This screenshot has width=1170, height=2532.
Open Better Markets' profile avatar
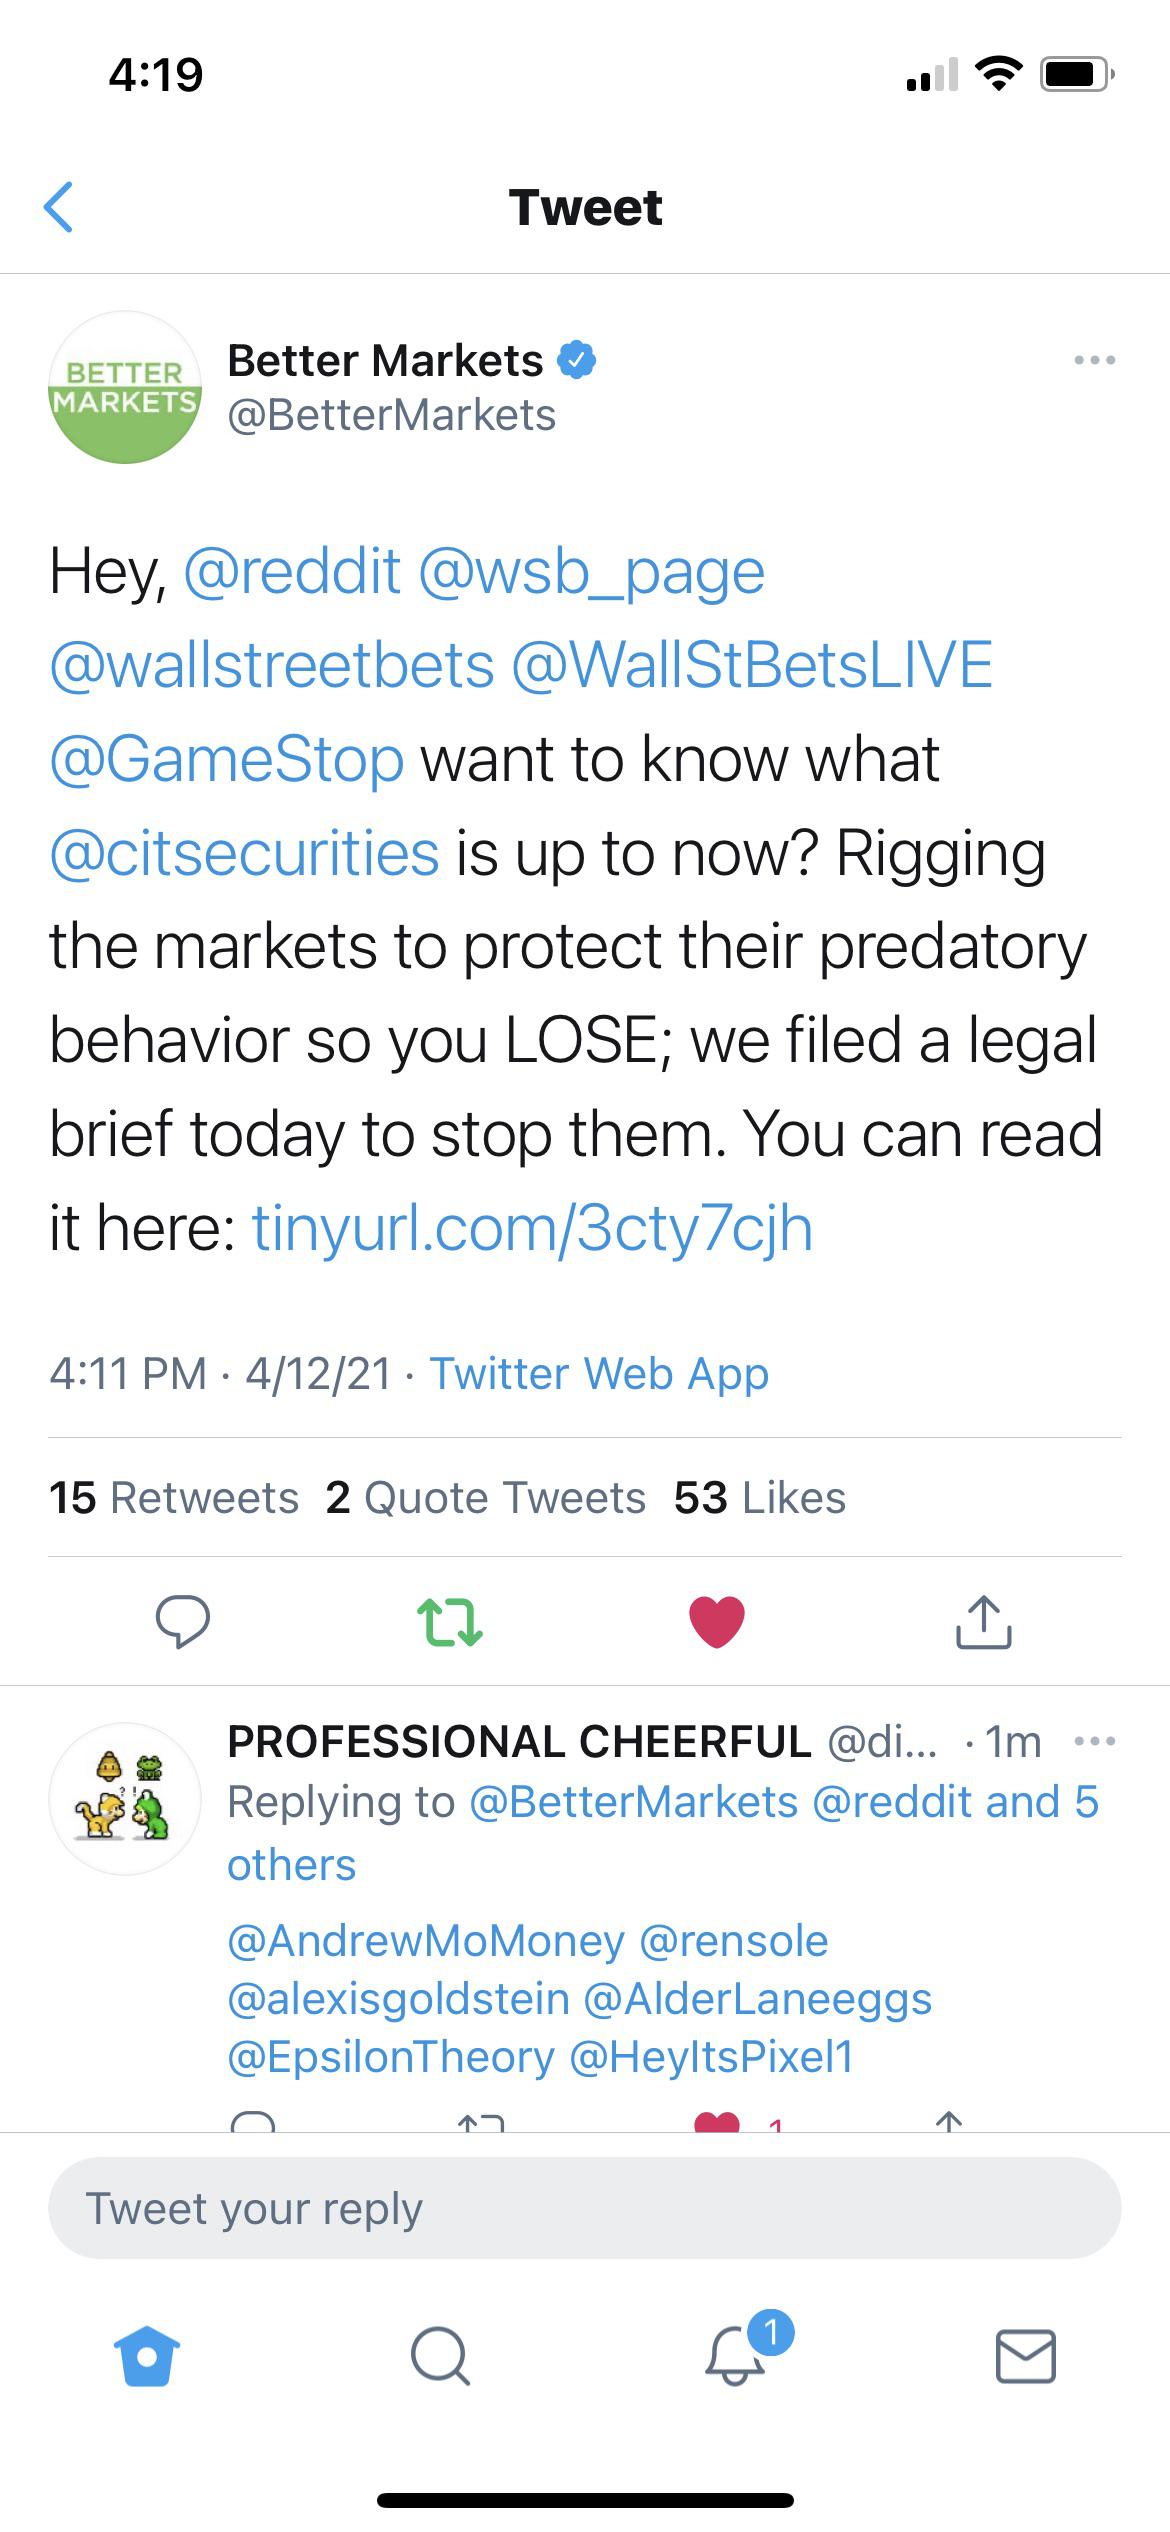124,386
